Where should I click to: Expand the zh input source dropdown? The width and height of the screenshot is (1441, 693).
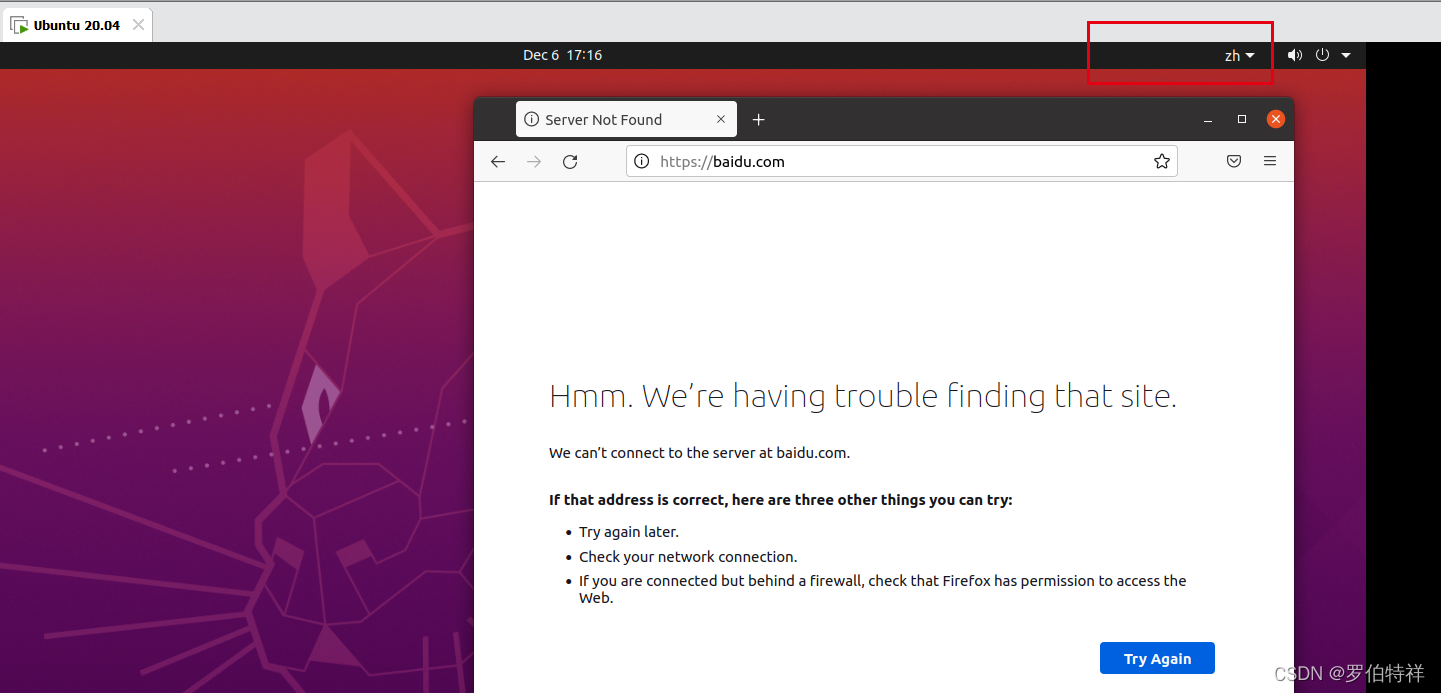point(1239,56)
